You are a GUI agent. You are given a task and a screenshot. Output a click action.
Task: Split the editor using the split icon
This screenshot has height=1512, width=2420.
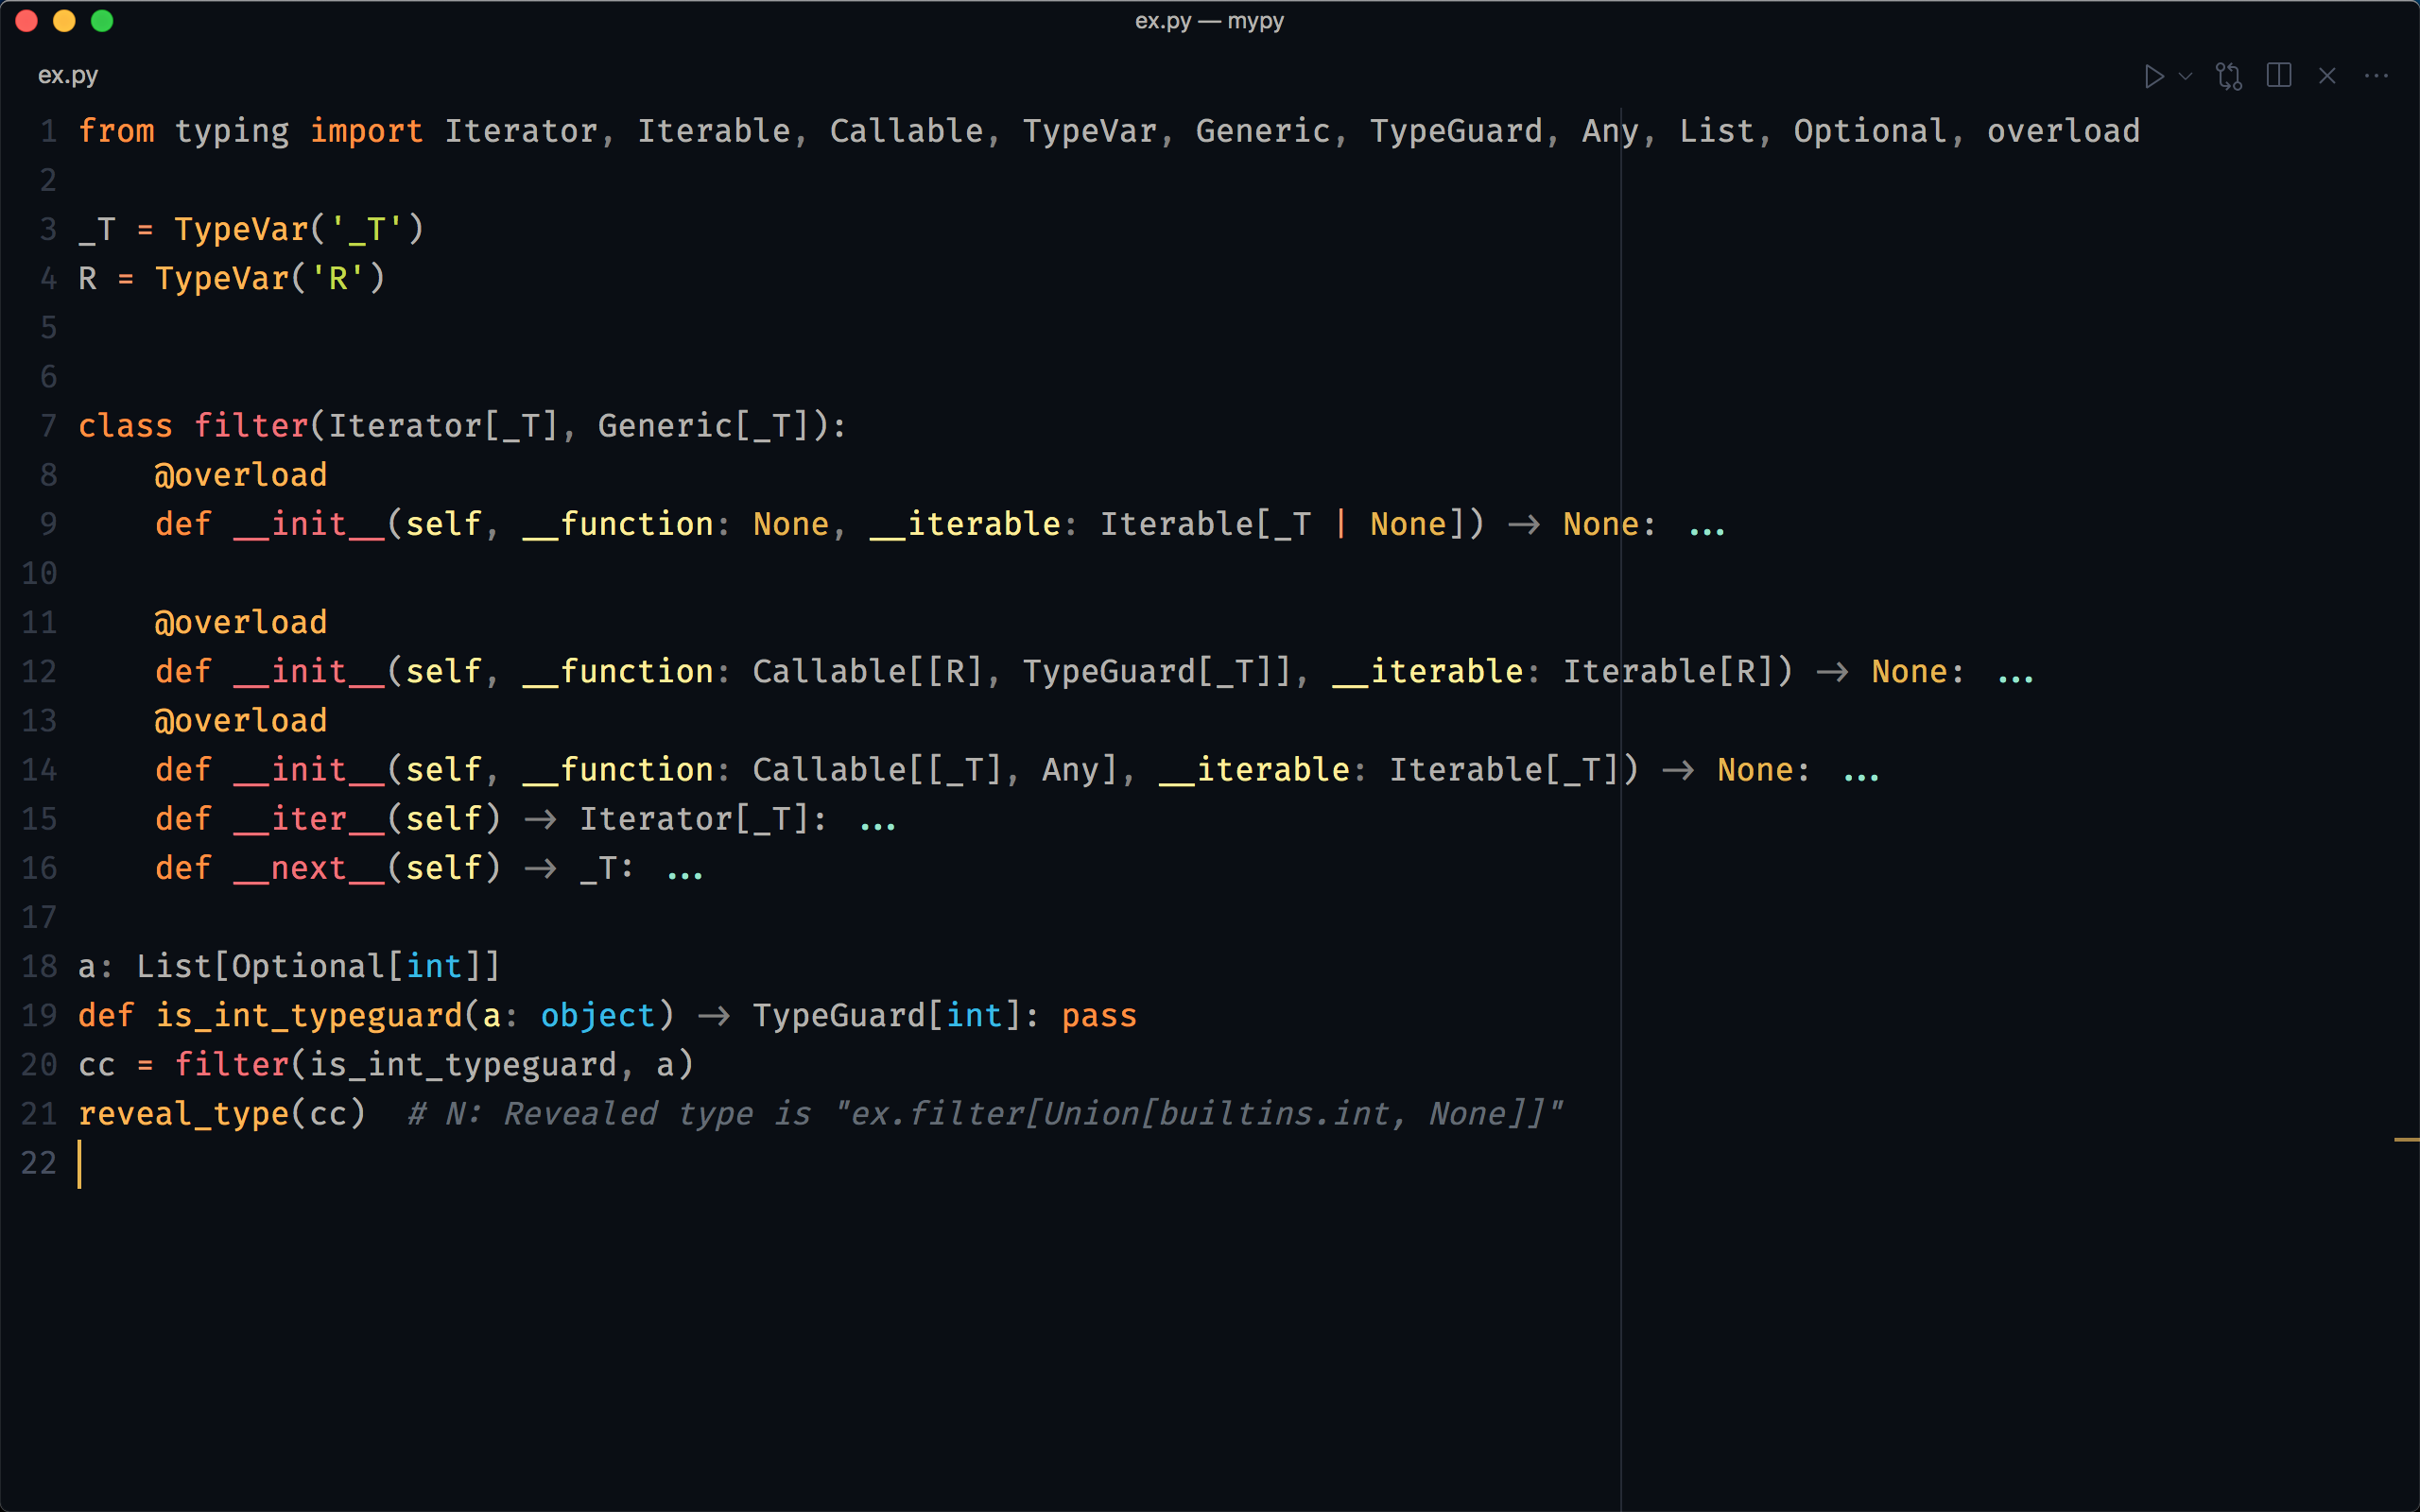pos(2280,76)
